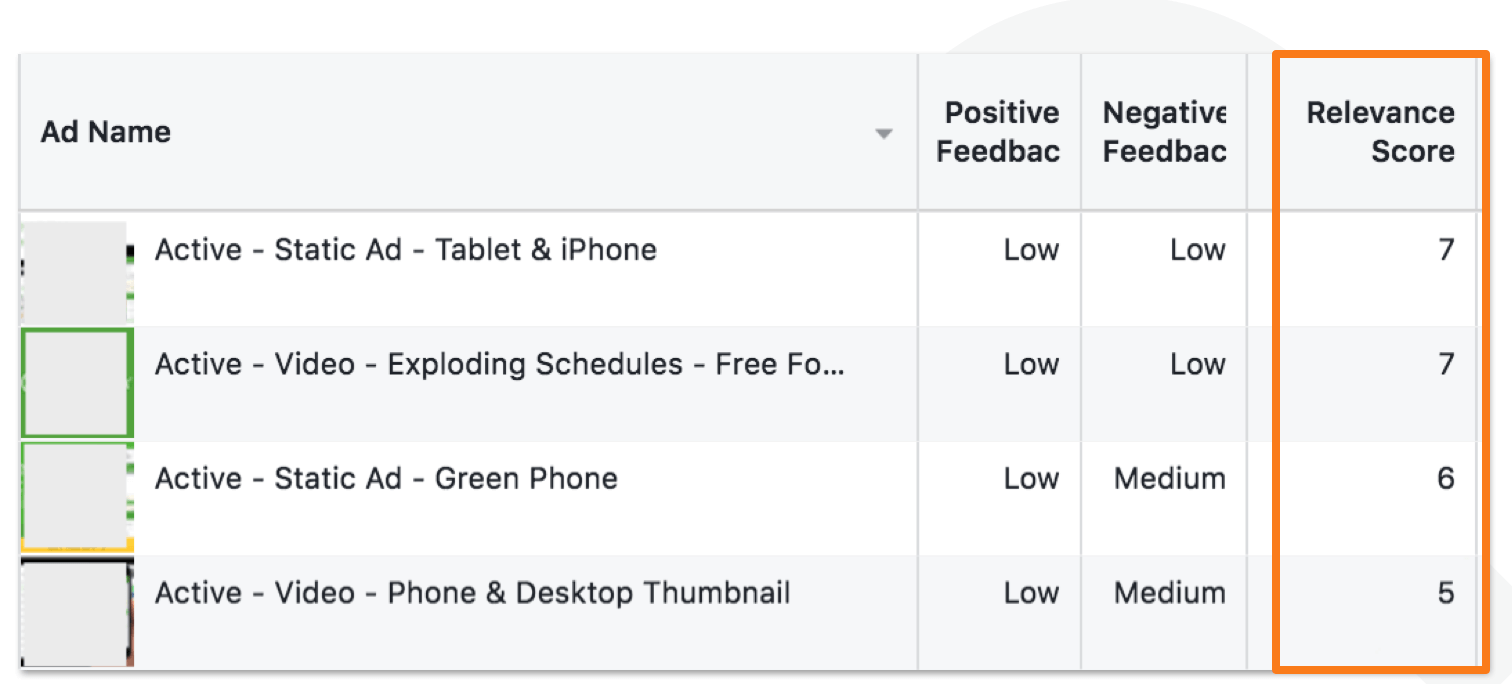Open thumbnail for Static Ad Tablet & iPhone

76,270
